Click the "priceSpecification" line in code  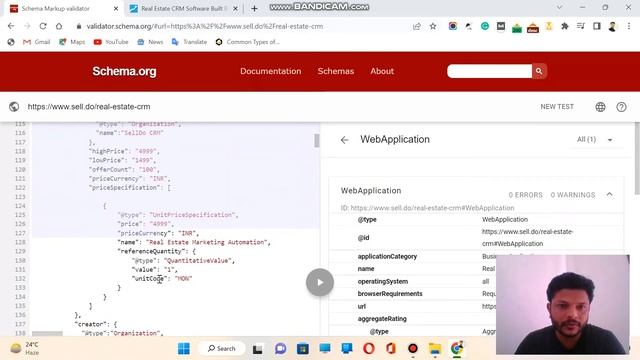pos(130,188)
